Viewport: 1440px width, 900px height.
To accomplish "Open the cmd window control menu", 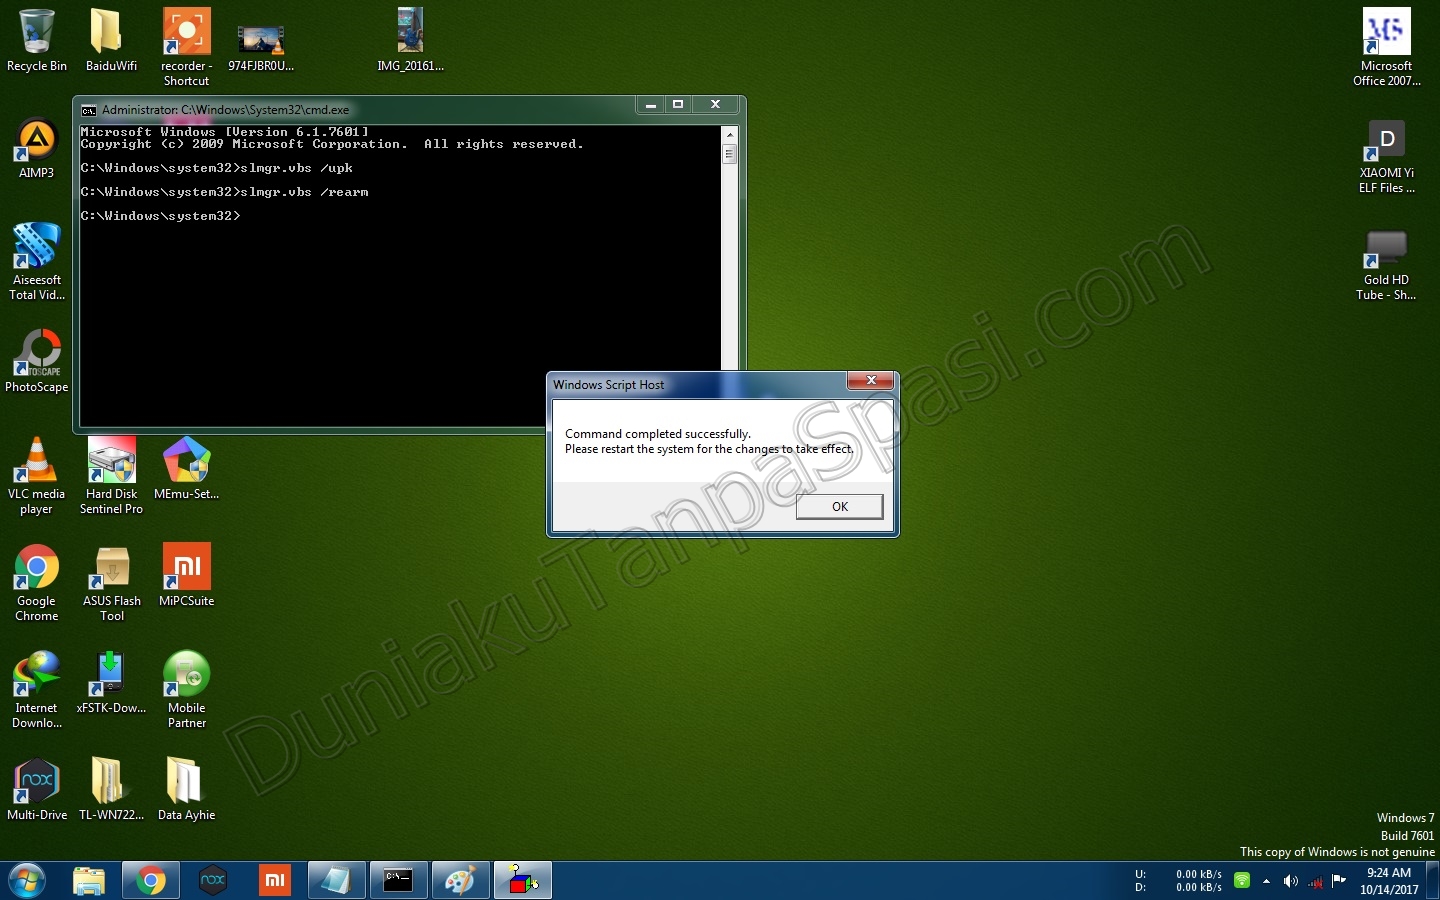I will pos(89,111).
